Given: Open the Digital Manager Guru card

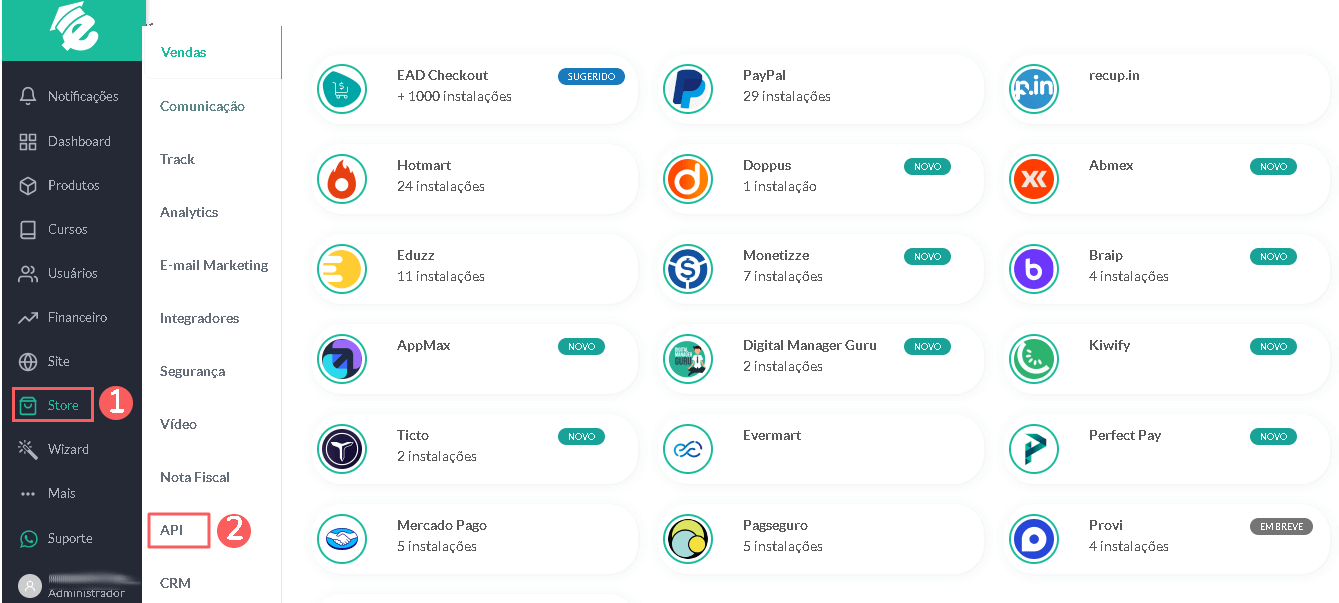Looking at the screenshot, I should (x=819, y=359).
